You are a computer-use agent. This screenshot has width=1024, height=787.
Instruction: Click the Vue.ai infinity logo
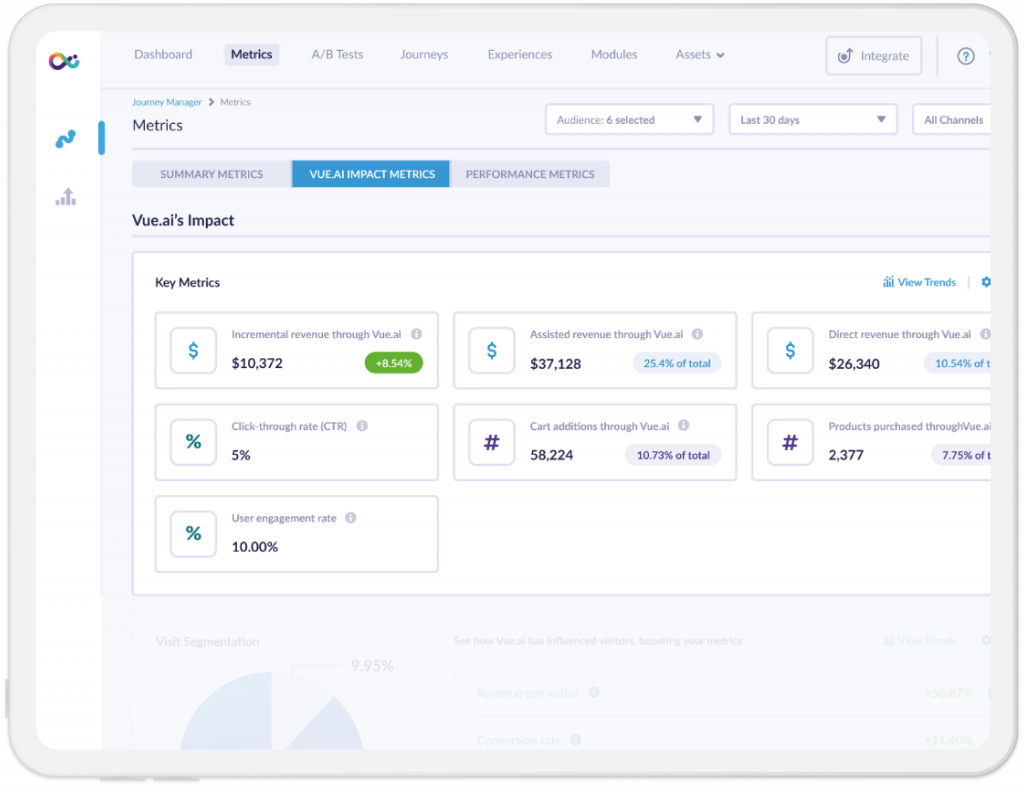pos(64,61)
